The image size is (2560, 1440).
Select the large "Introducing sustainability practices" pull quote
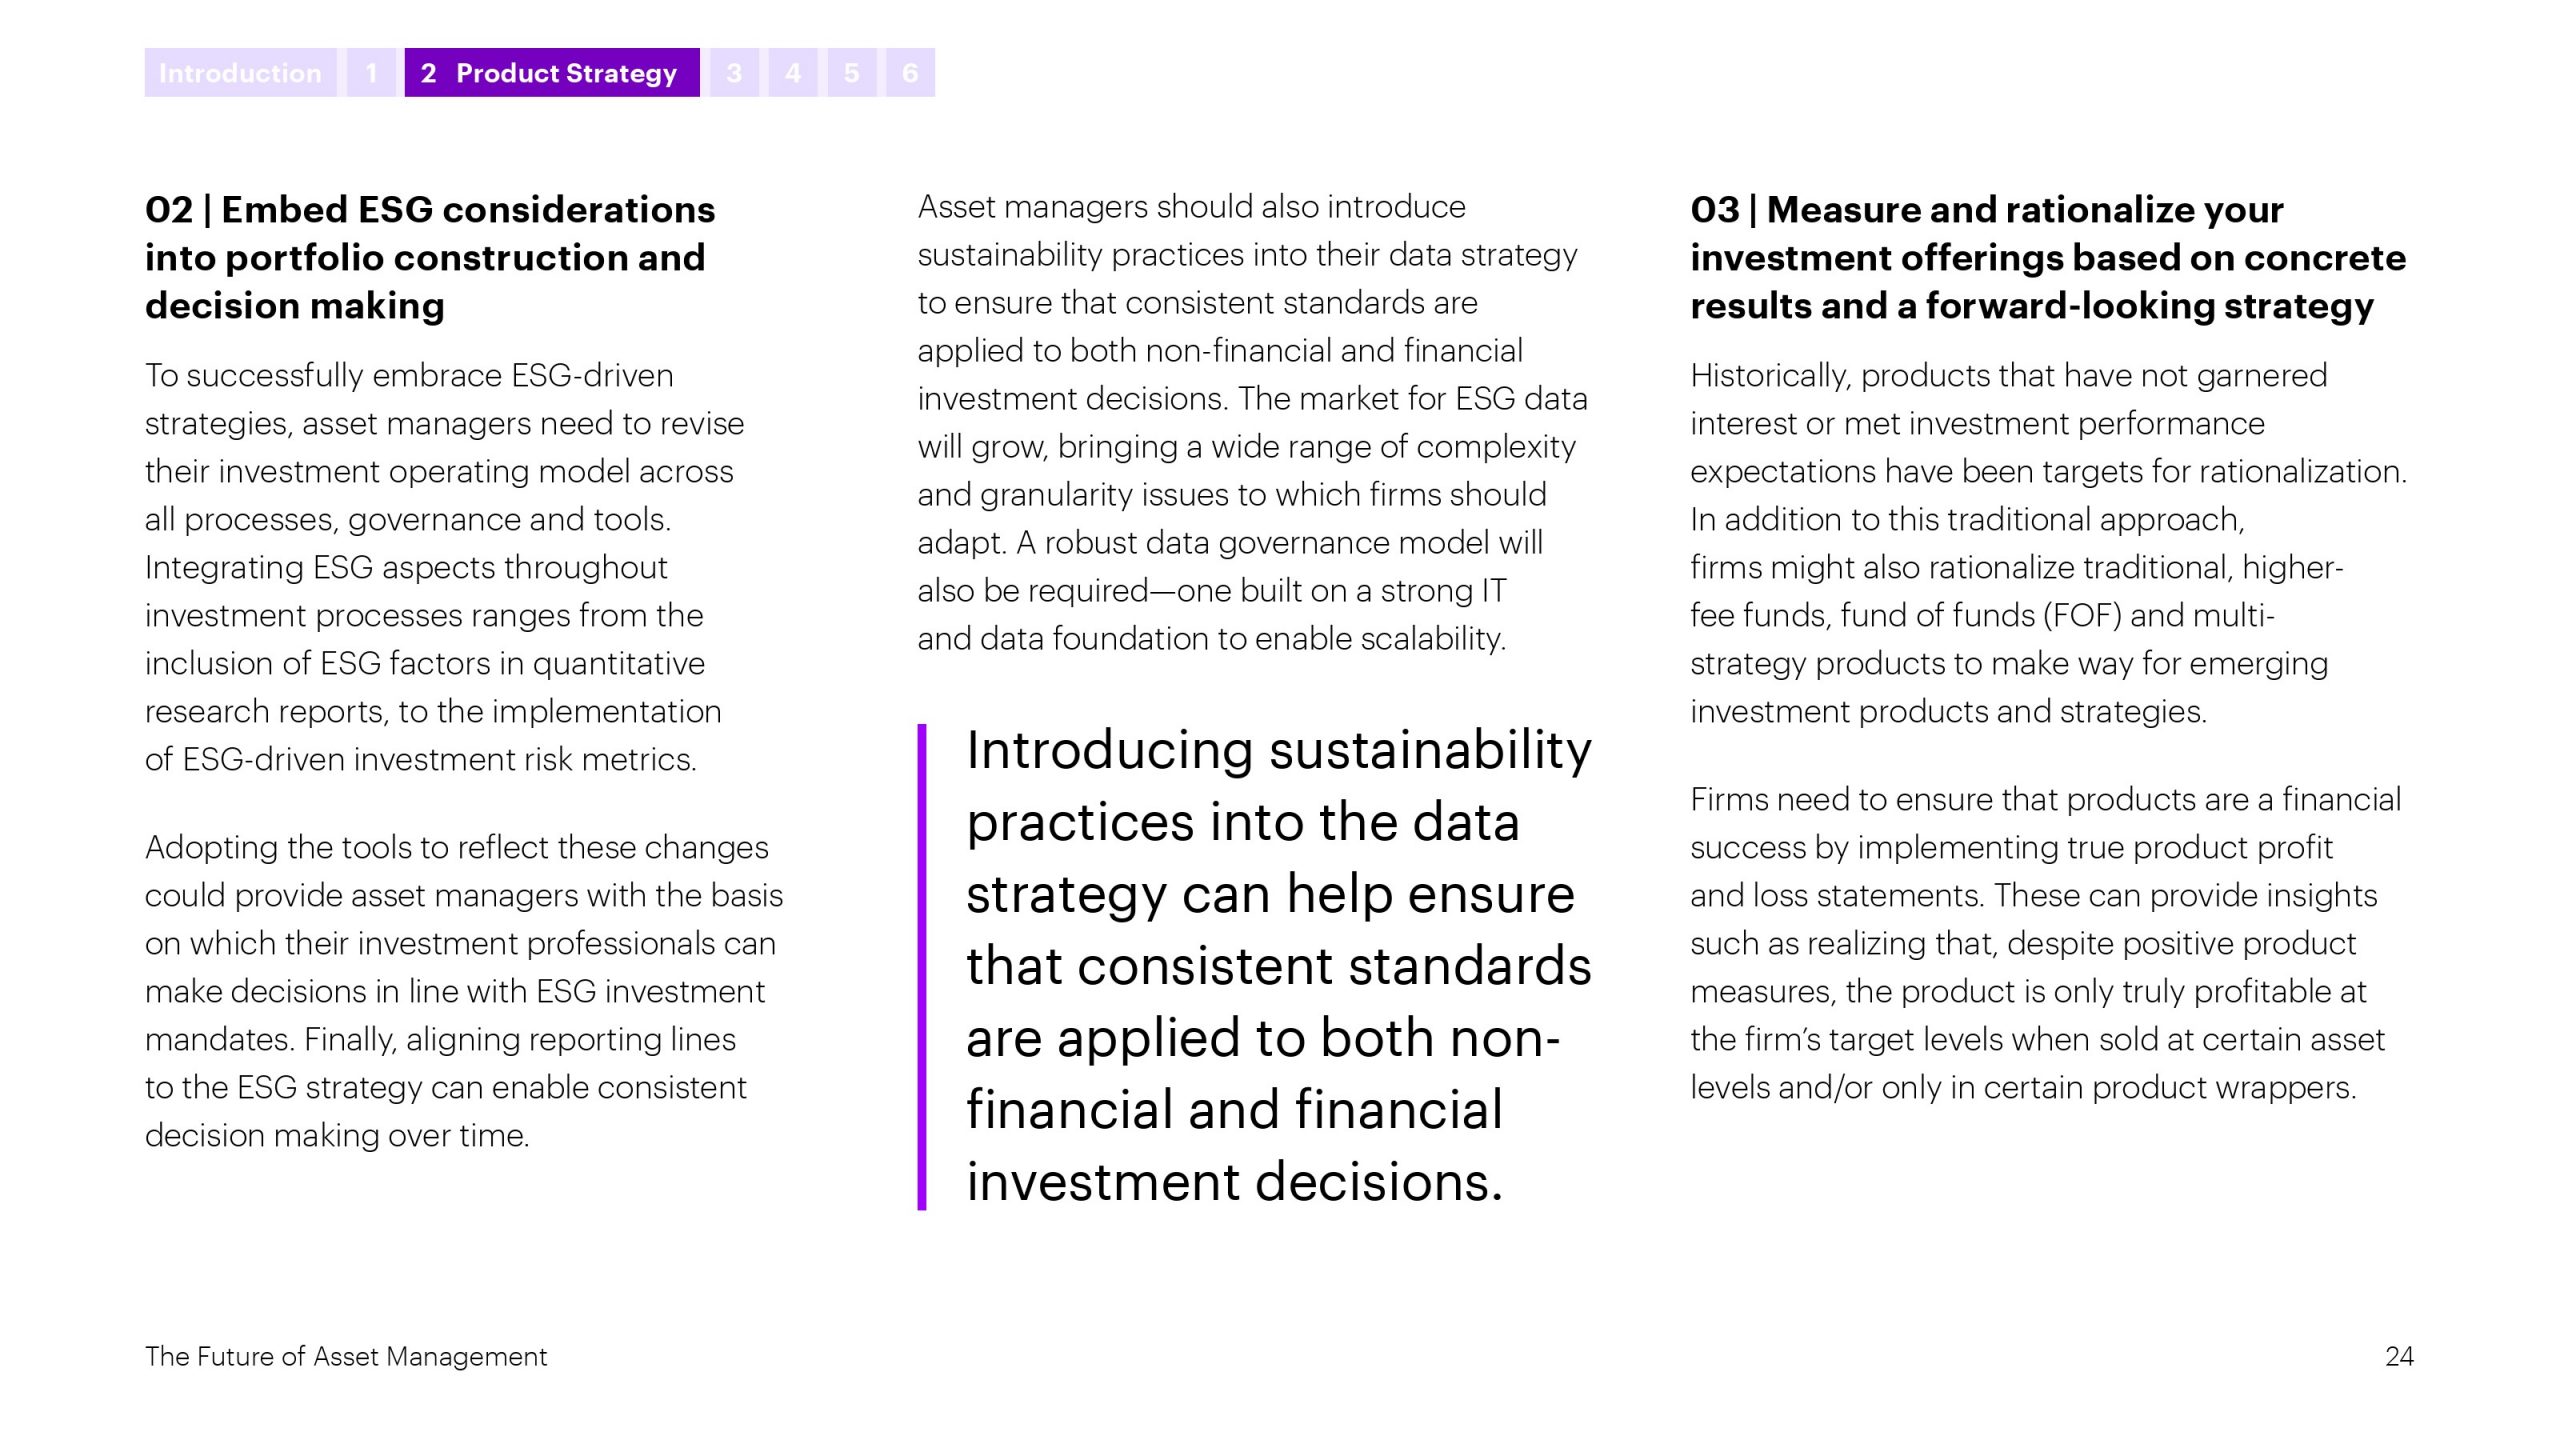(x=1278, y=966)
